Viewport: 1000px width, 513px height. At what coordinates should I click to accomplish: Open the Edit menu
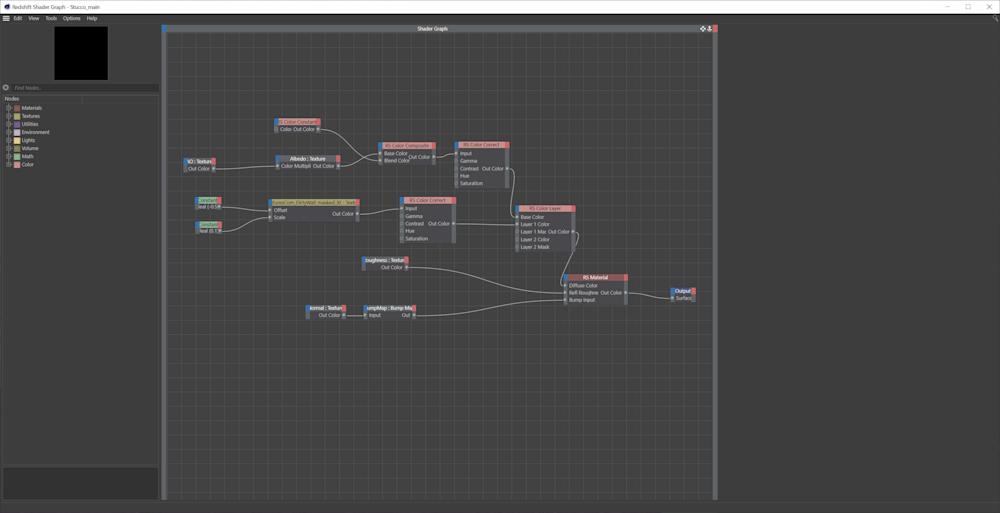pos(18,19)
